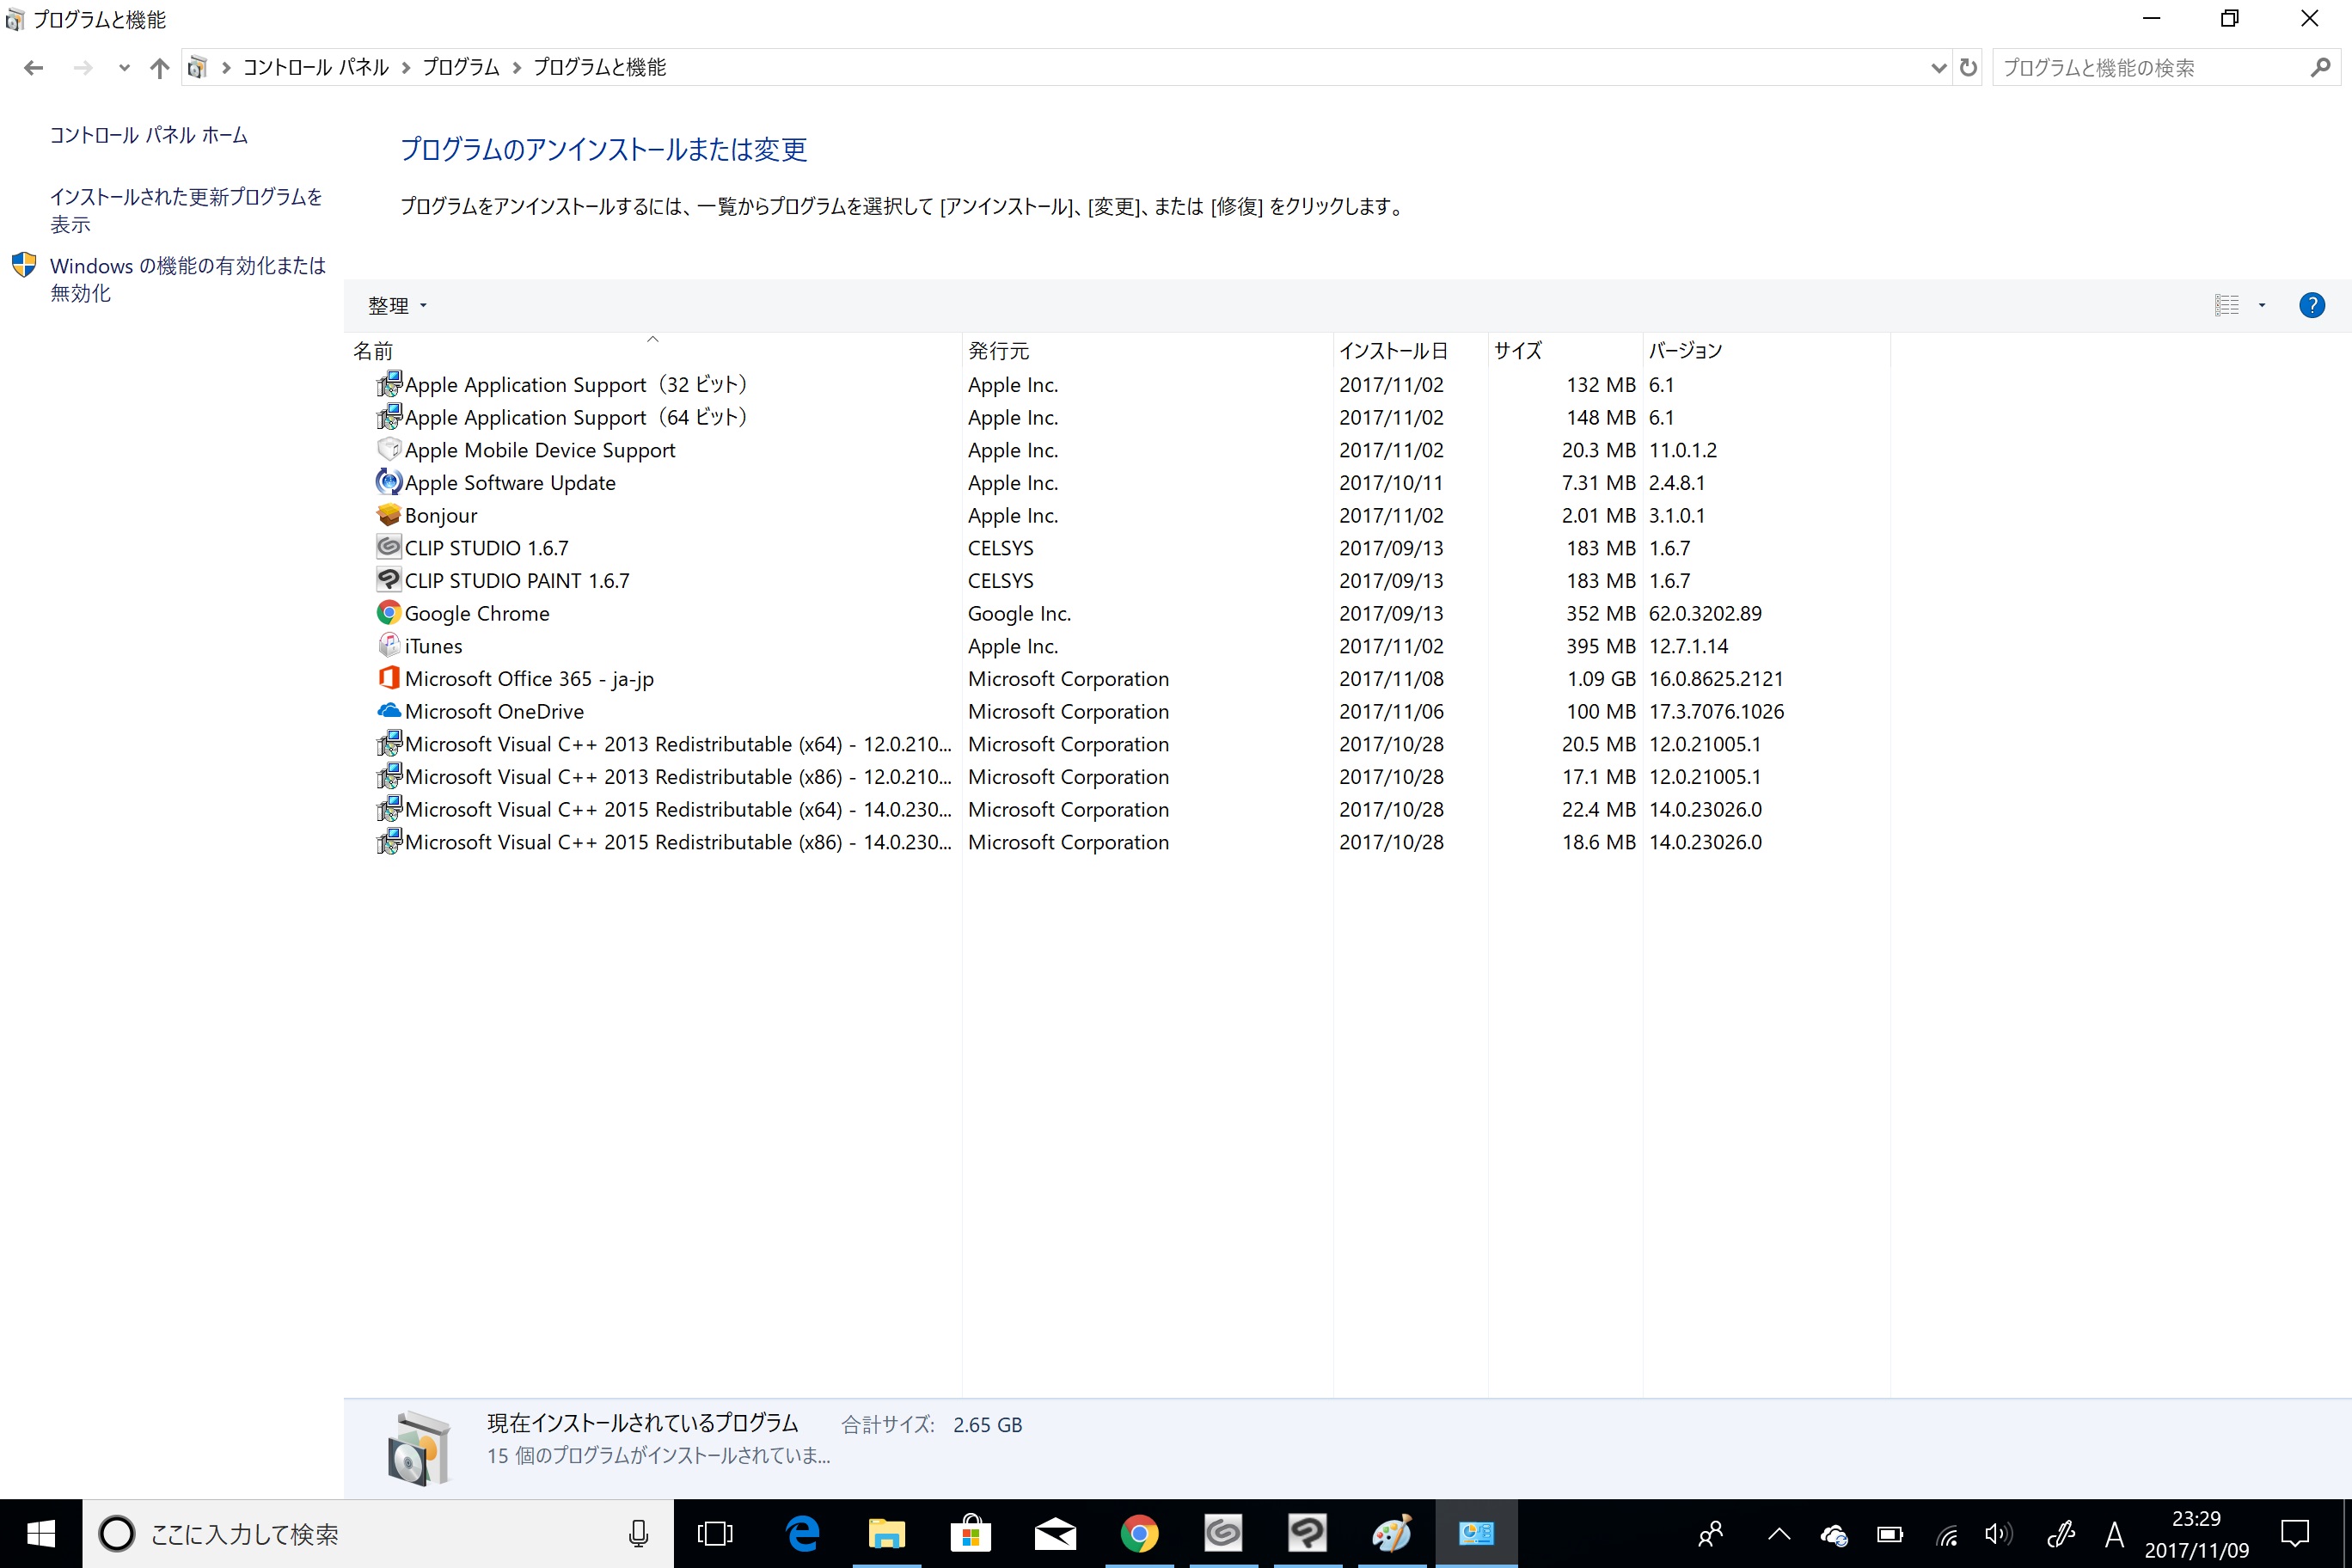
Task: Select Apple Application Support (64 ビット) row
Action: [1118, 417]
